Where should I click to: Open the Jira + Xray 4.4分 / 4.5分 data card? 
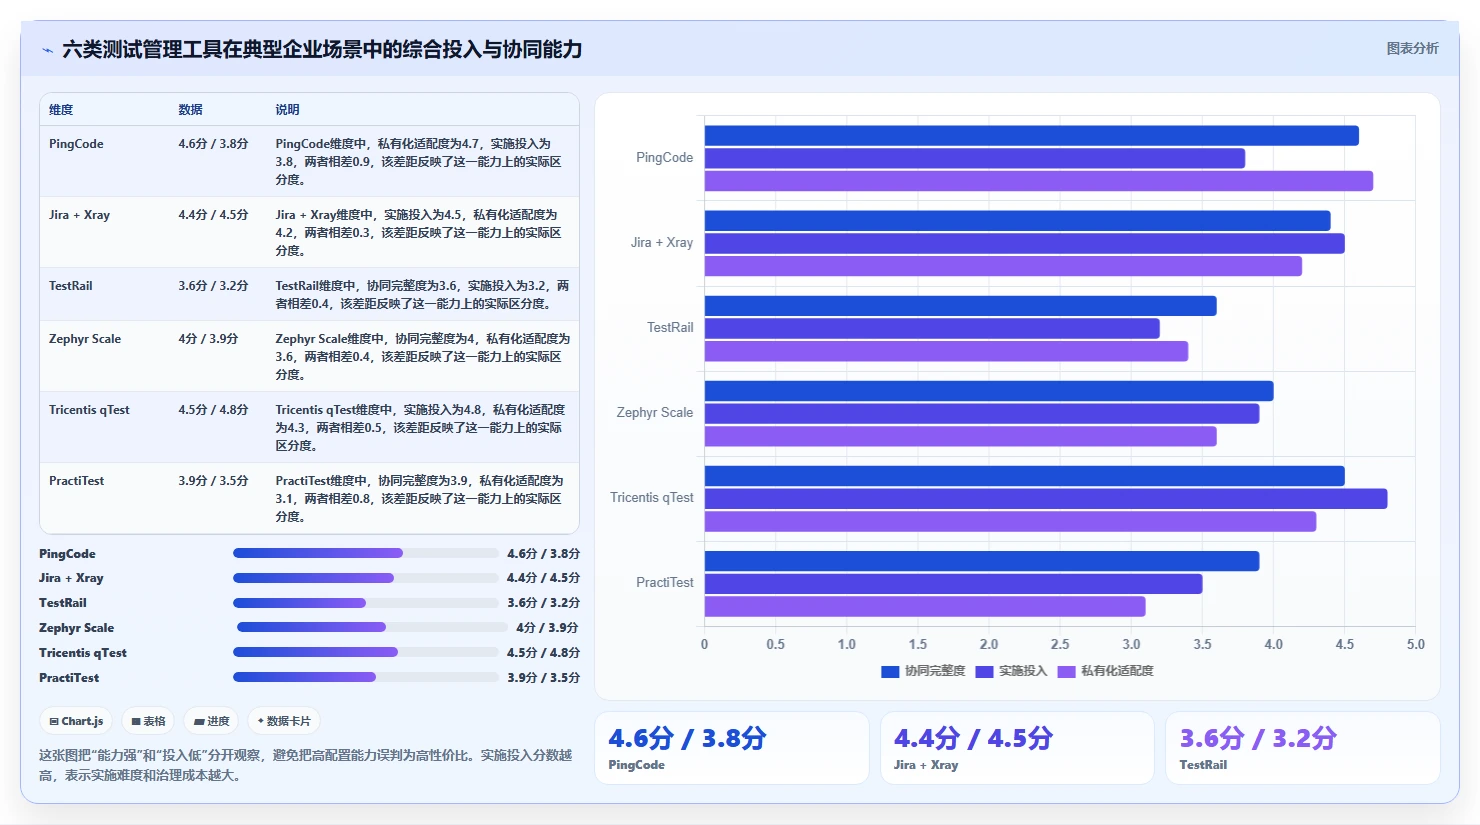click(1017, 748)
